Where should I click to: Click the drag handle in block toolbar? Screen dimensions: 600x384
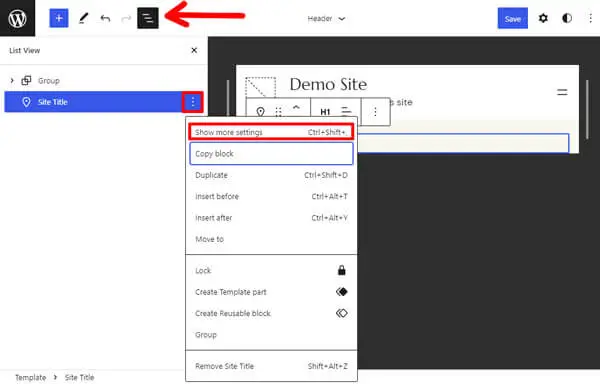coord(279,112)
